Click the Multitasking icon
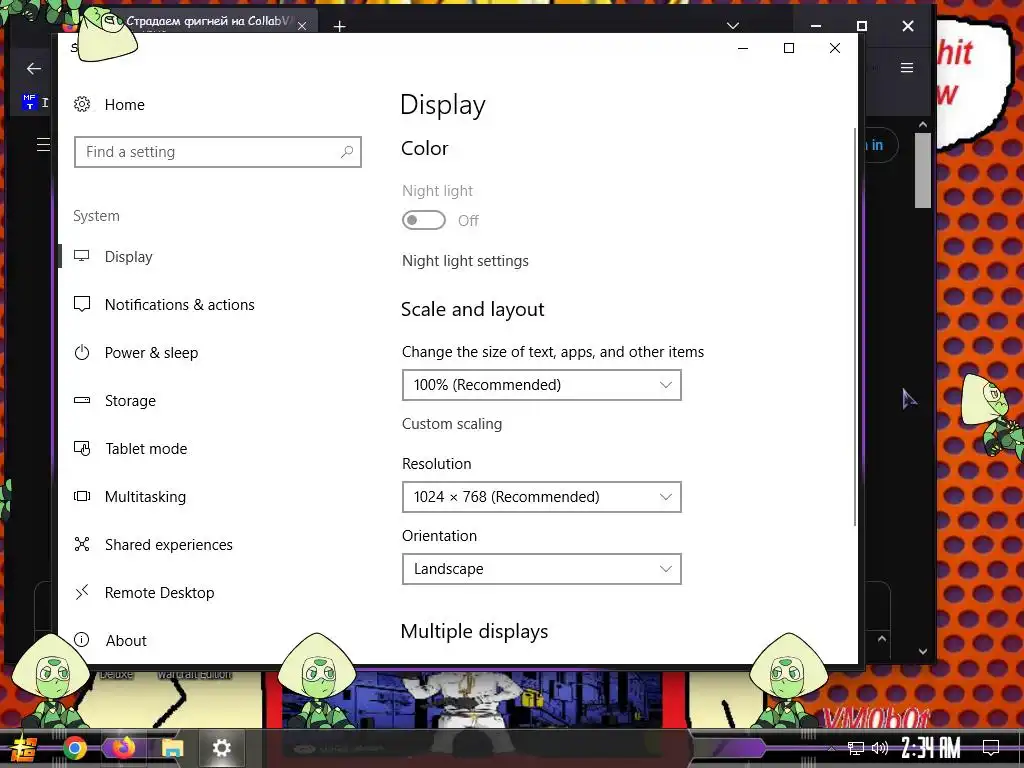 (82, 496)
